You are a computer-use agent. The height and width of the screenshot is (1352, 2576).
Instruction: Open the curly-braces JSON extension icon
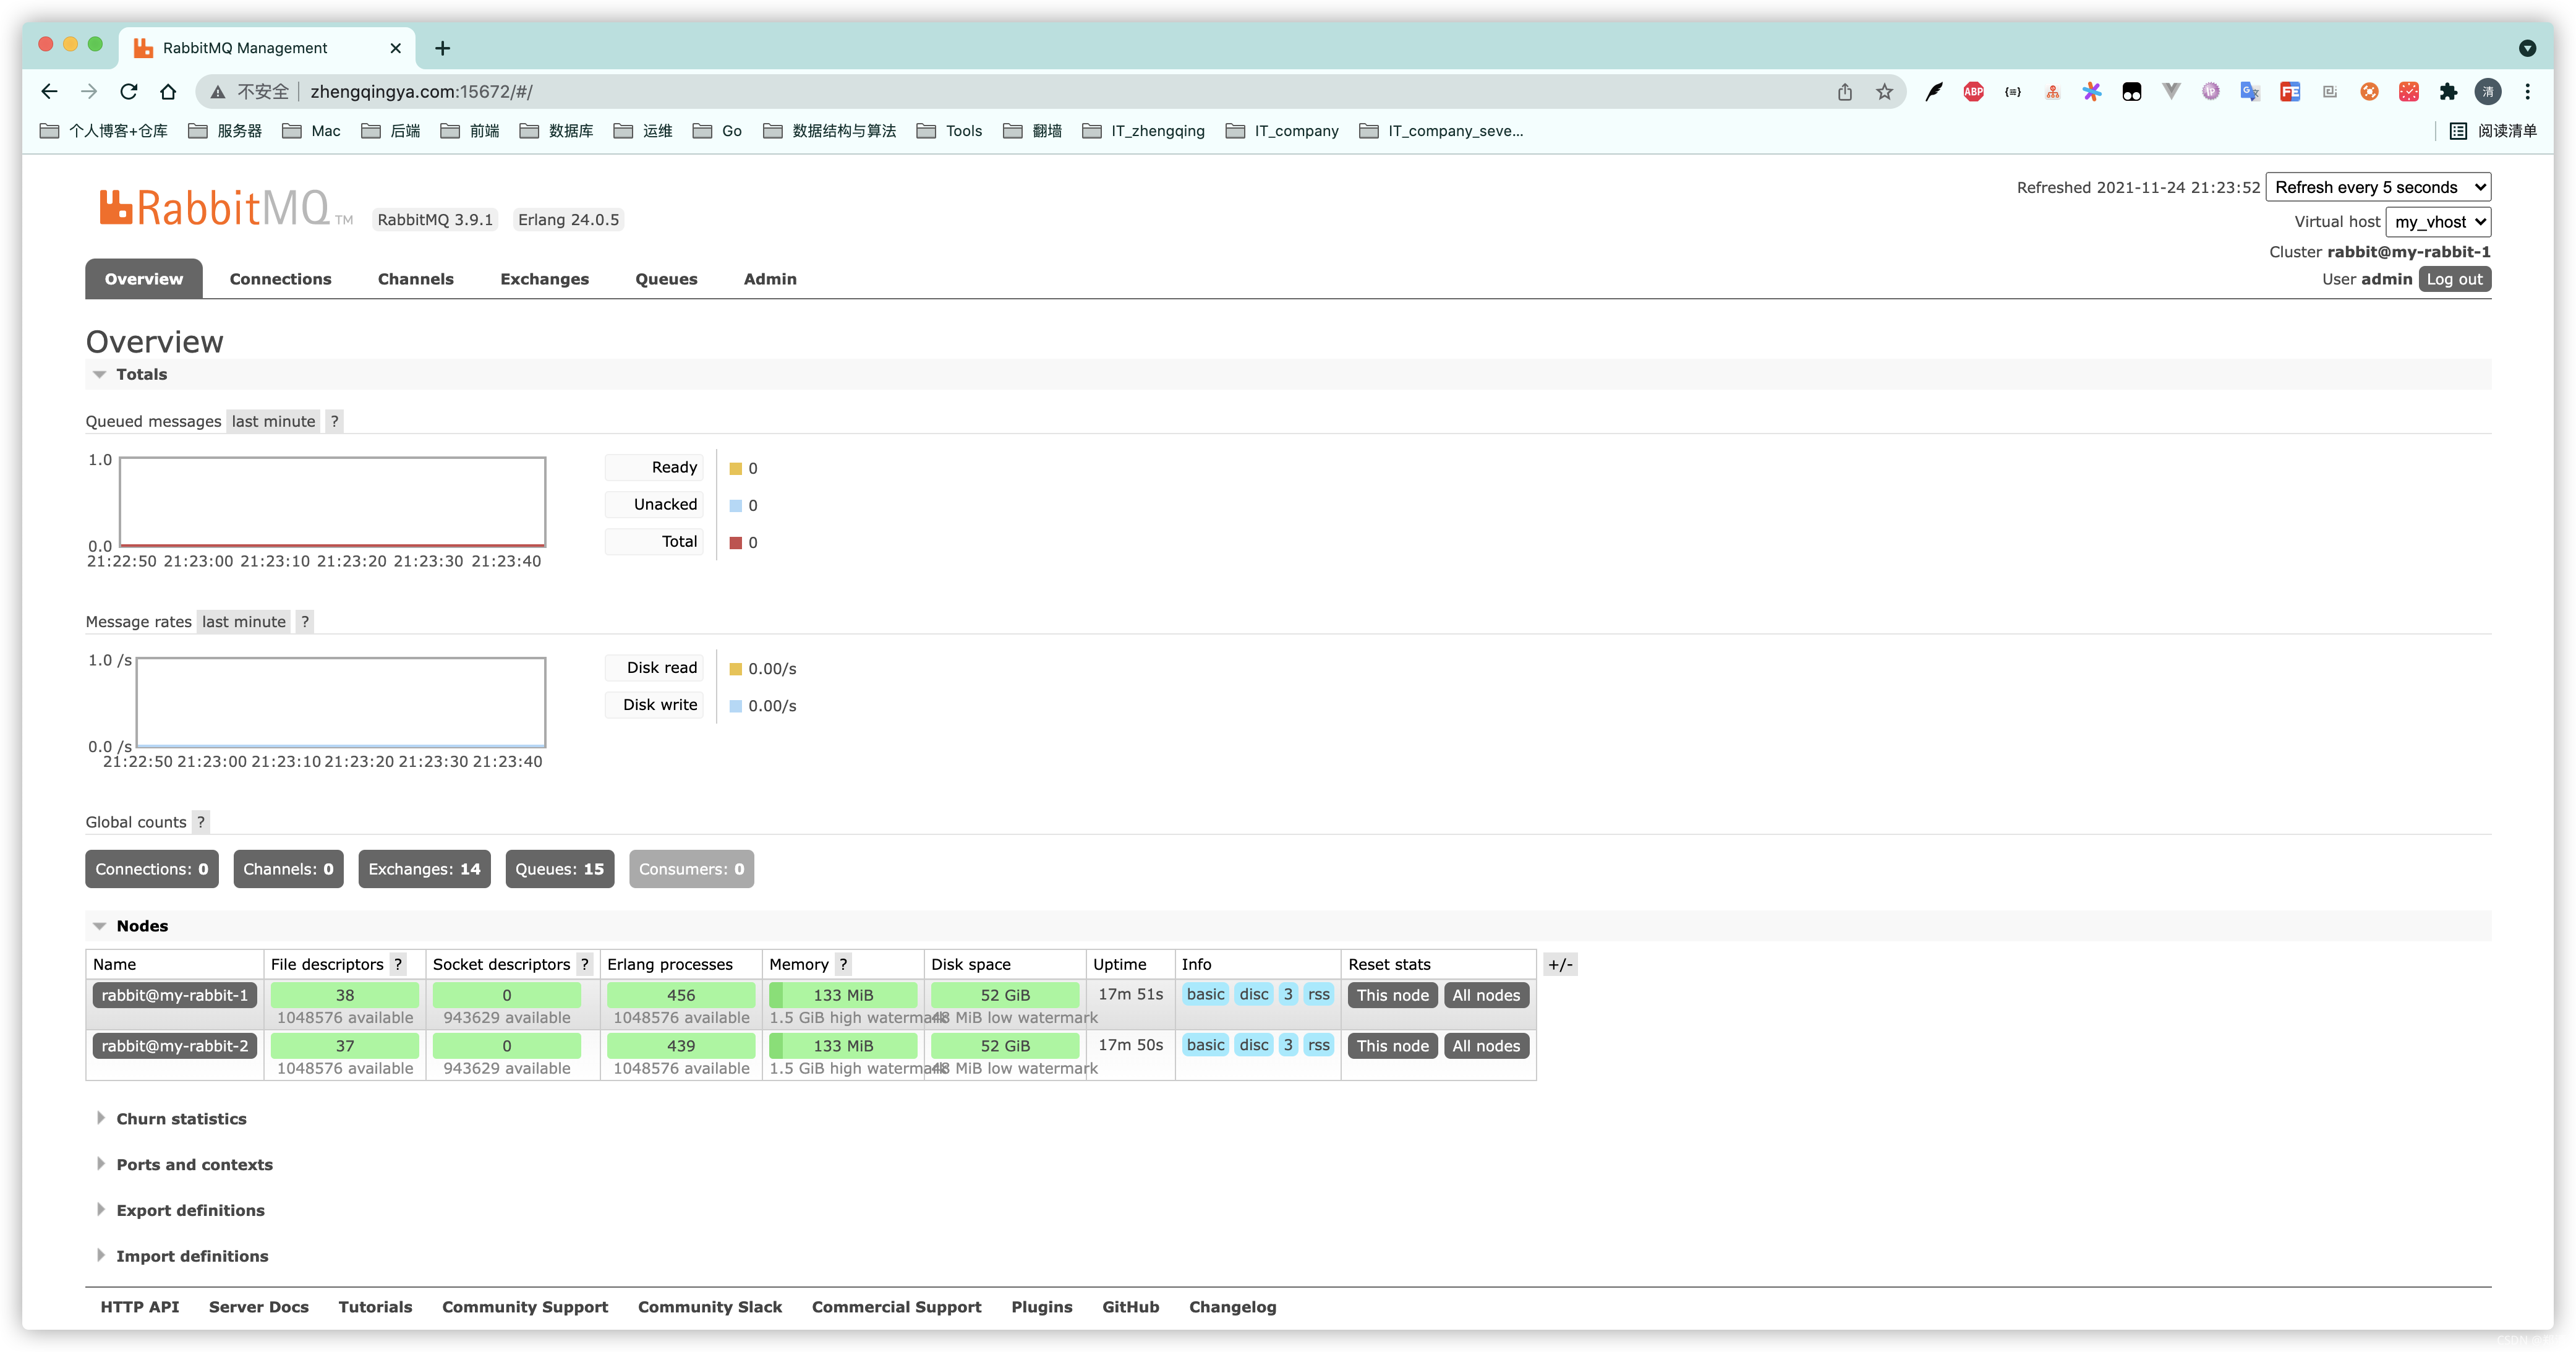click(2013, 92)
